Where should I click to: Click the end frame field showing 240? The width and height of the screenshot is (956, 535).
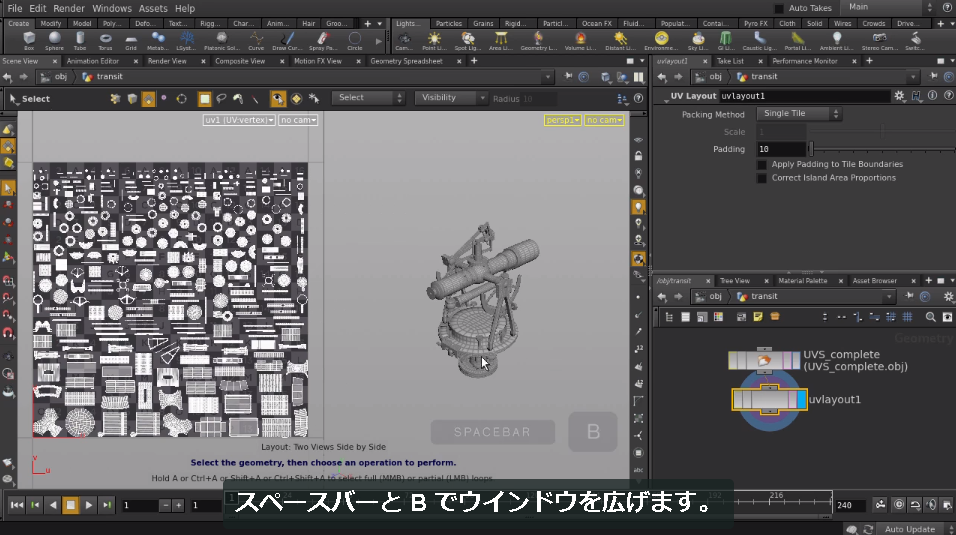[849, 505]
